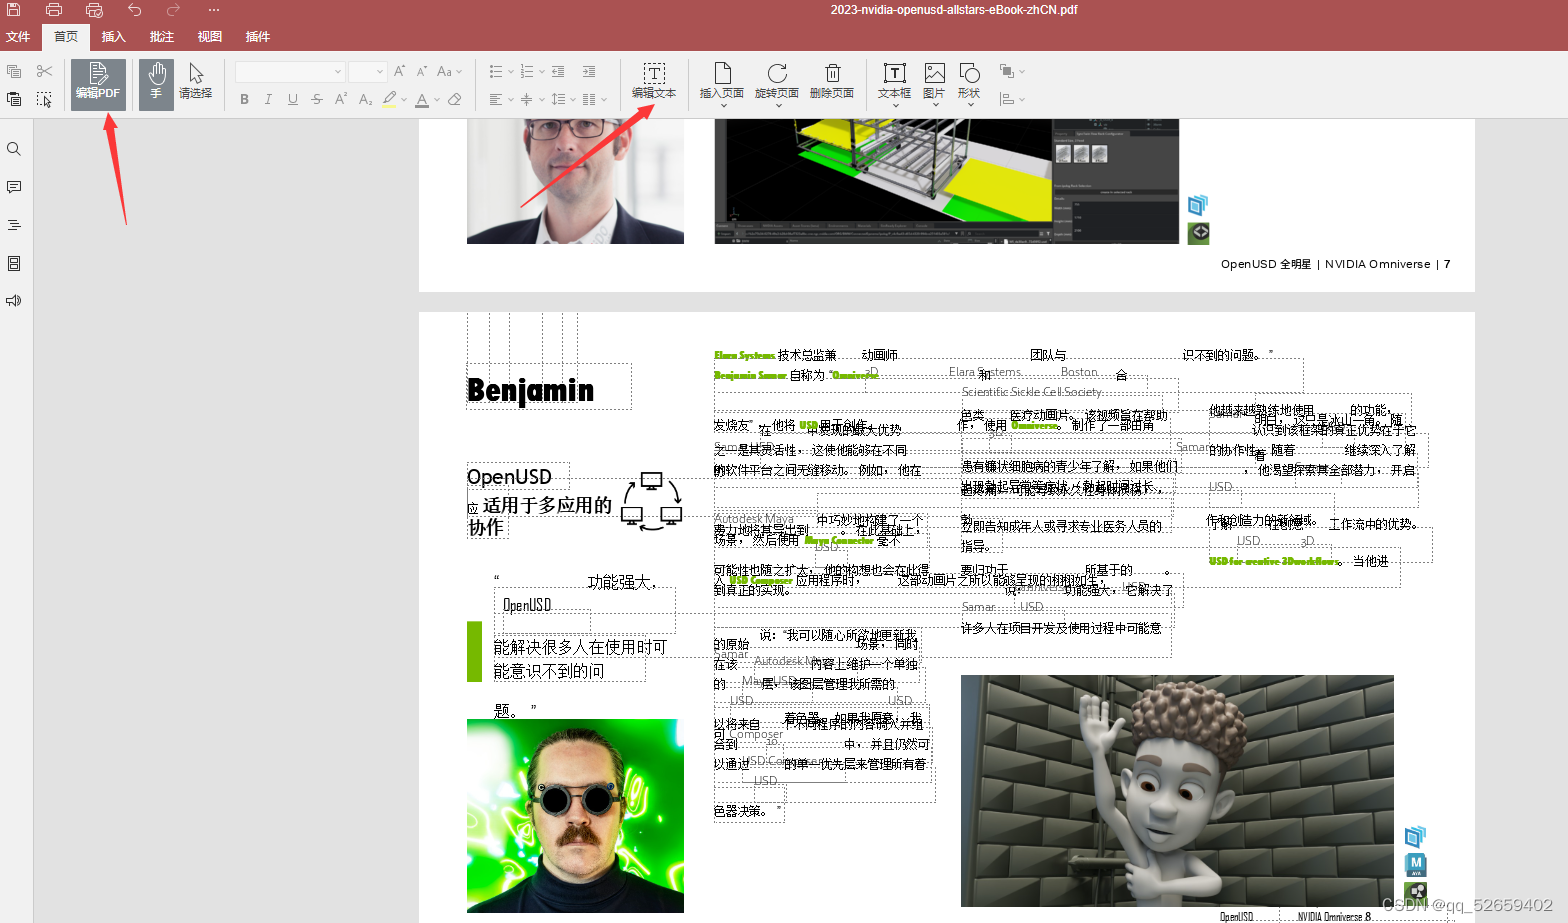Viewport: 1568px width, 923px height.
Task: Activate the marquee select area tool
Action: point(44,99)
